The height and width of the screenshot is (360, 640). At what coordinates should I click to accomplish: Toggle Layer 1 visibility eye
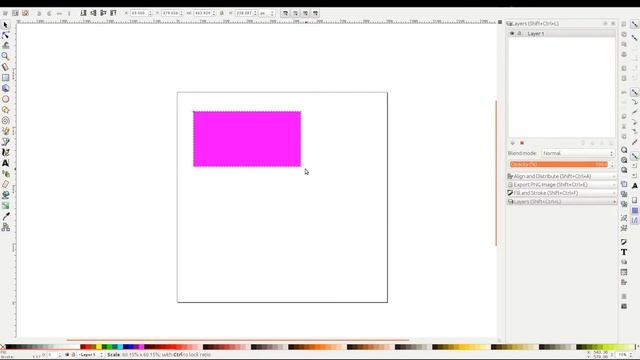tap(512, 33)
